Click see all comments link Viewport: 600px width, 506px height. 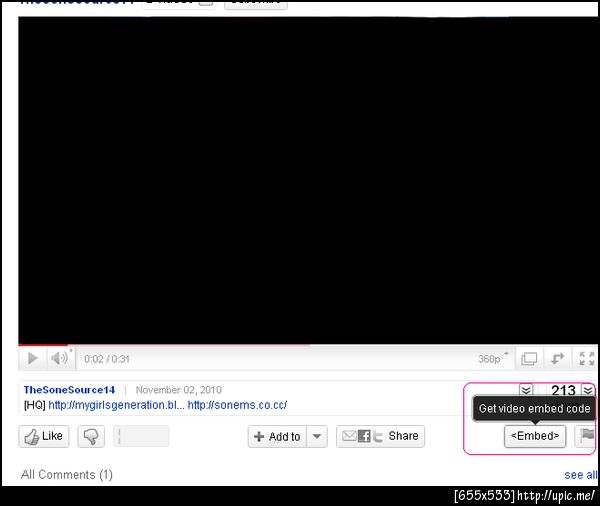click(x=580, y=475)
